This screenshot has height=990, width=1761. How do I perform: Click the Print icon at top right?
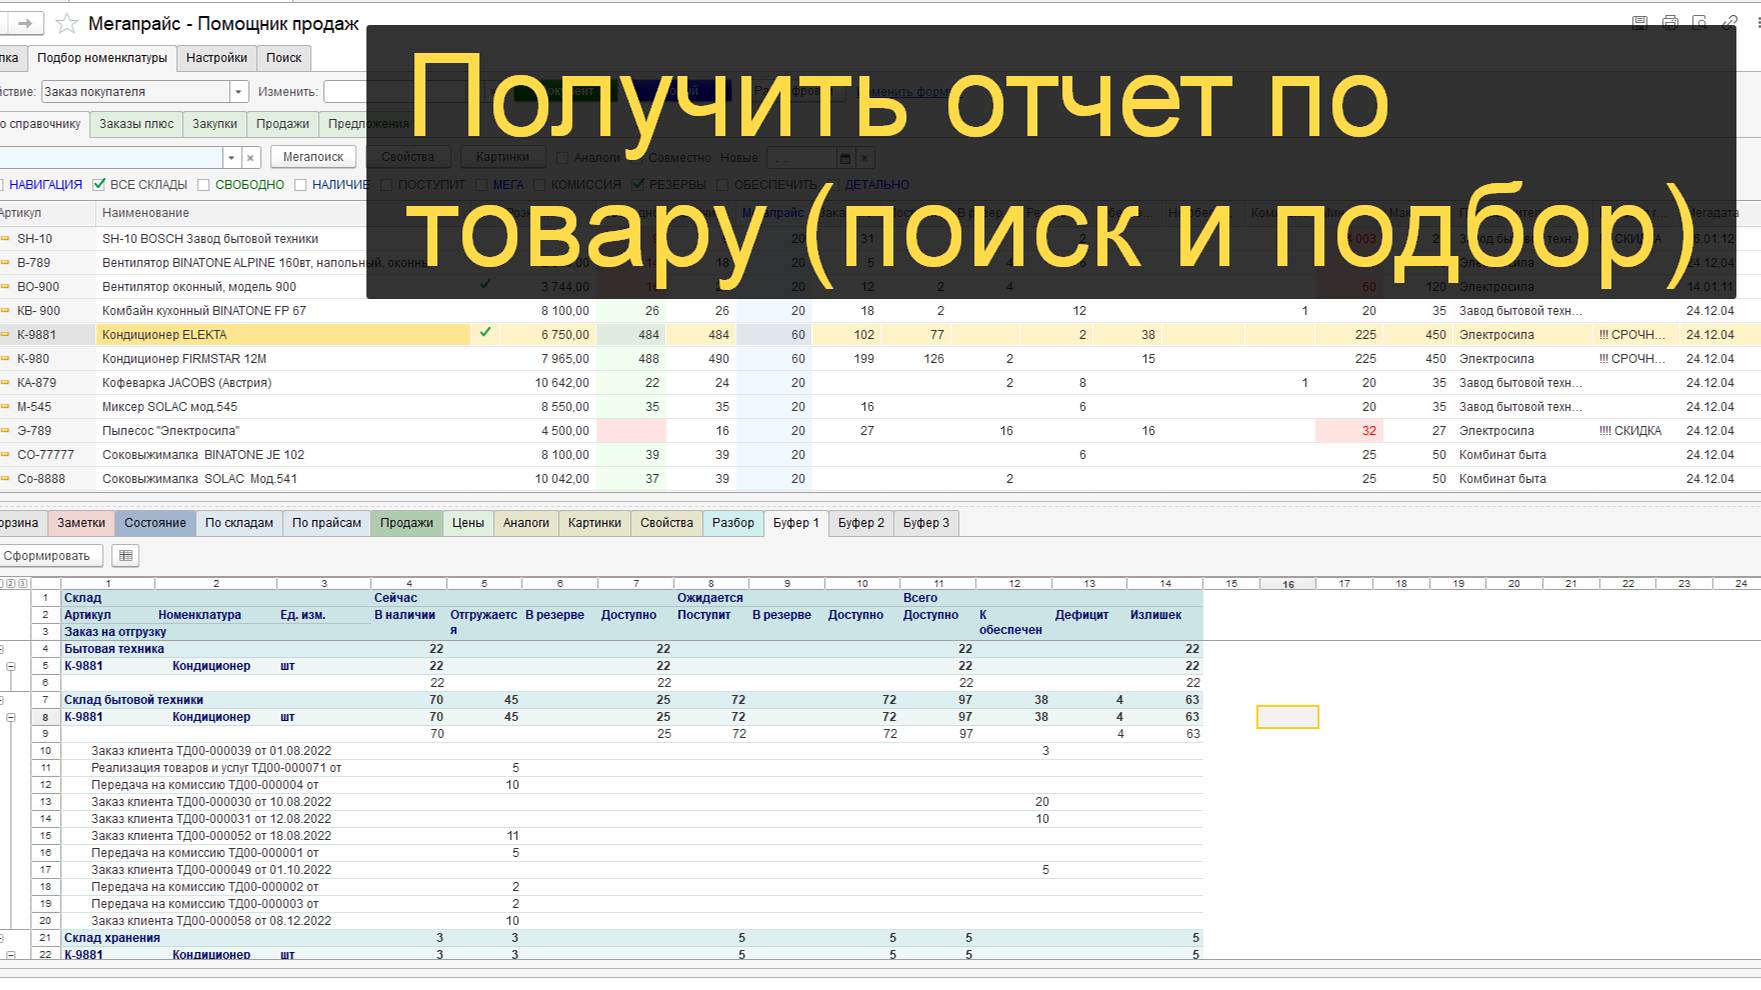pyautogui.click(x=1670, y=22)
